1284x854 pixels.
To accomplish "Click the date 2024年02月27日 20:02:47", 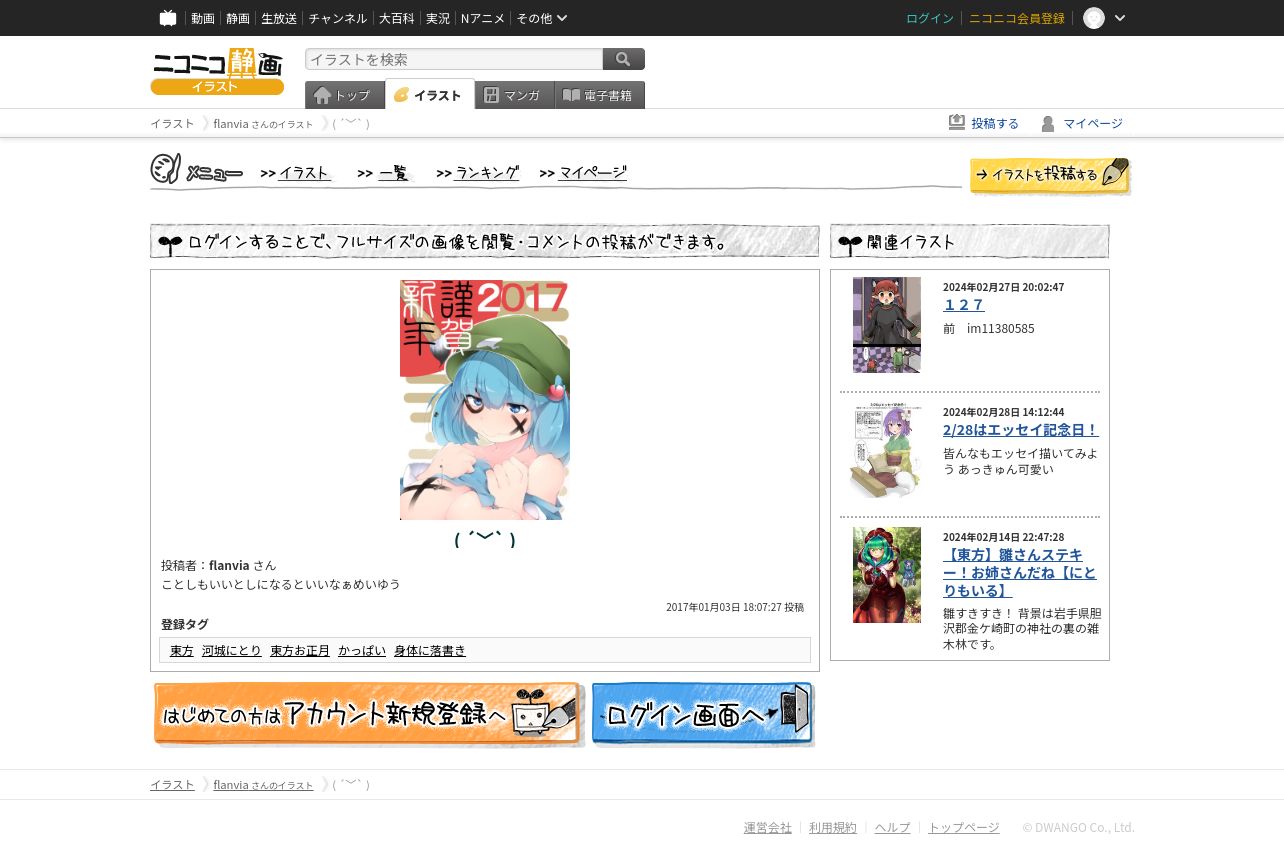I will click(x=1003, y=287).
